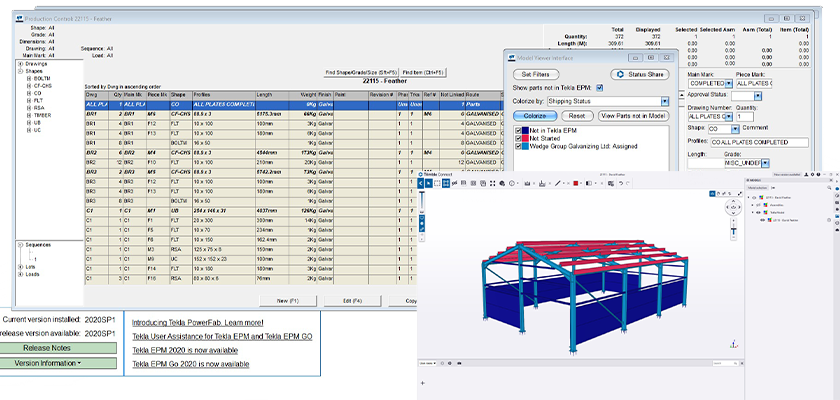This screenshot has width=840, height=400.
Task: Select the TIMBER shape tree item
Action: (x=42, y=115)
